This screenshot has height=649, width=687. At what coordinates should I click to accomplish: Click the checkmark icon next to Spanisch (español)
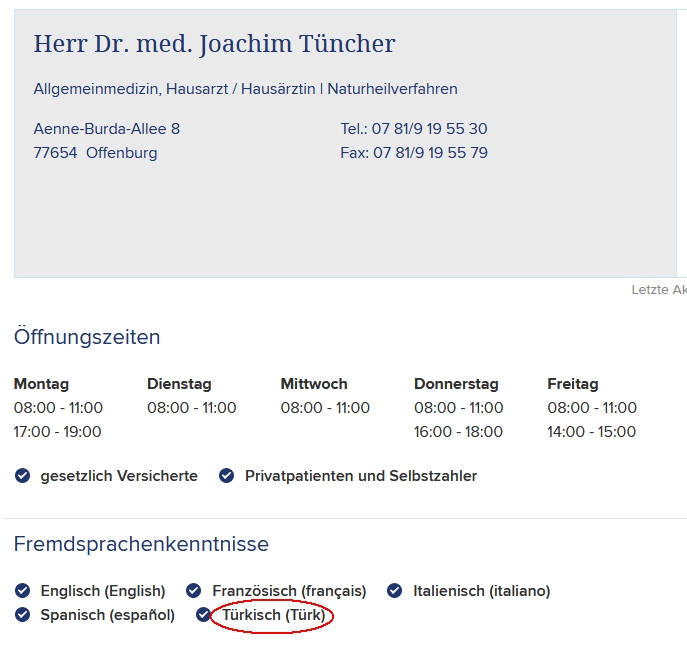pos(22,615)
